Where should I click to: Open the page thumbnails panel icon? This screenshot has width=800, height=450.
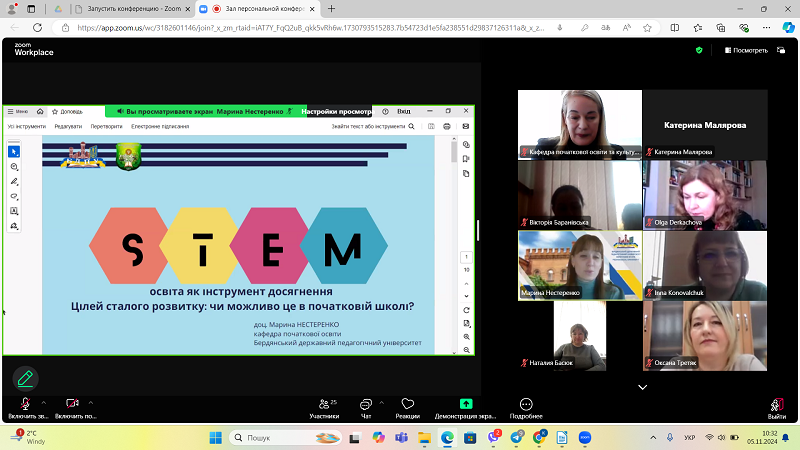pos(466,173)
